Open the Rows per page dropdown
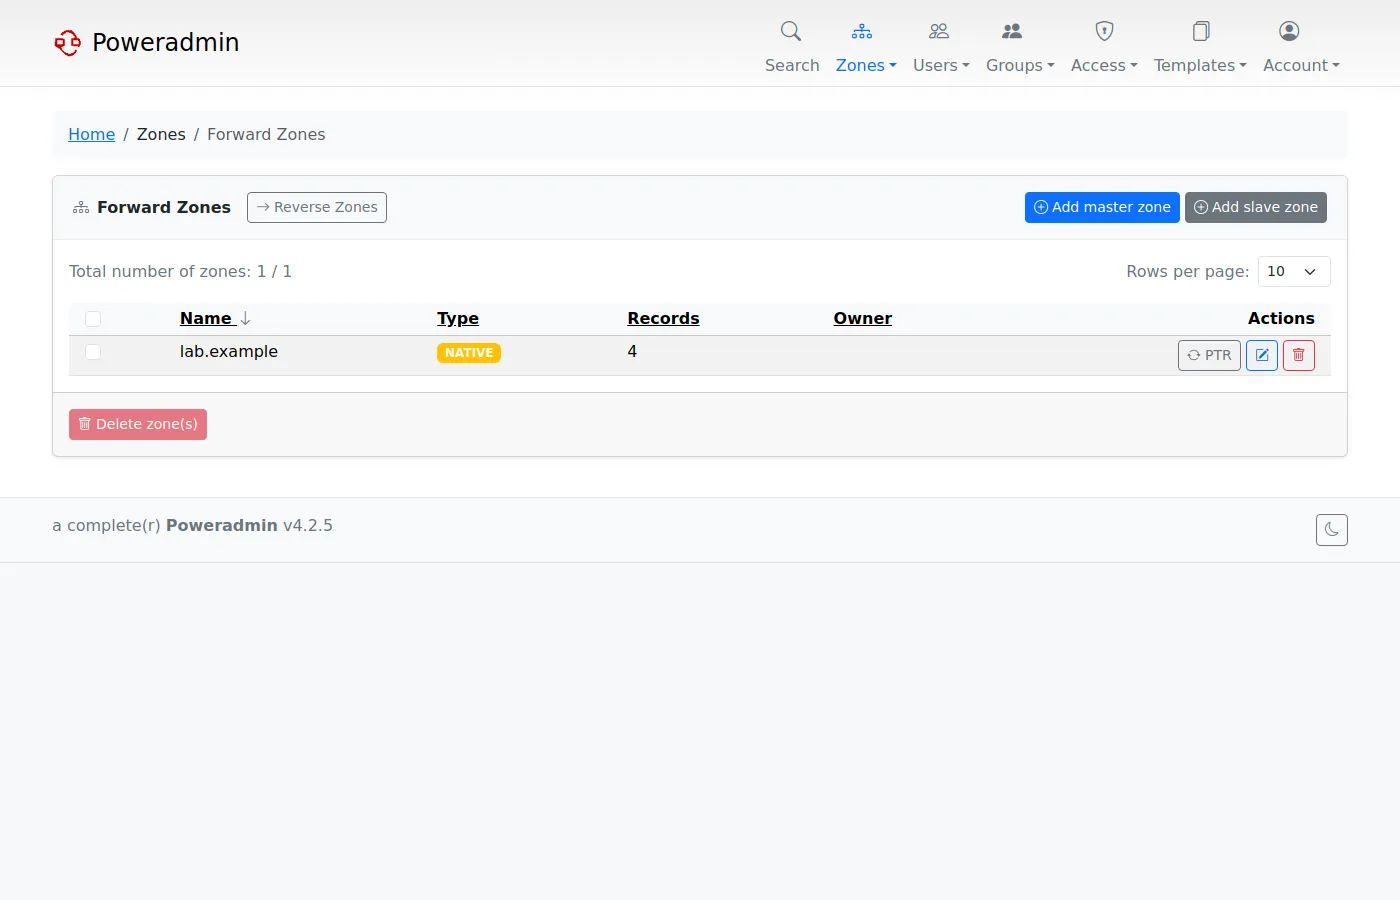Image resolution: width=1400 pixels, height=900 pixels. click(1294, 271)
